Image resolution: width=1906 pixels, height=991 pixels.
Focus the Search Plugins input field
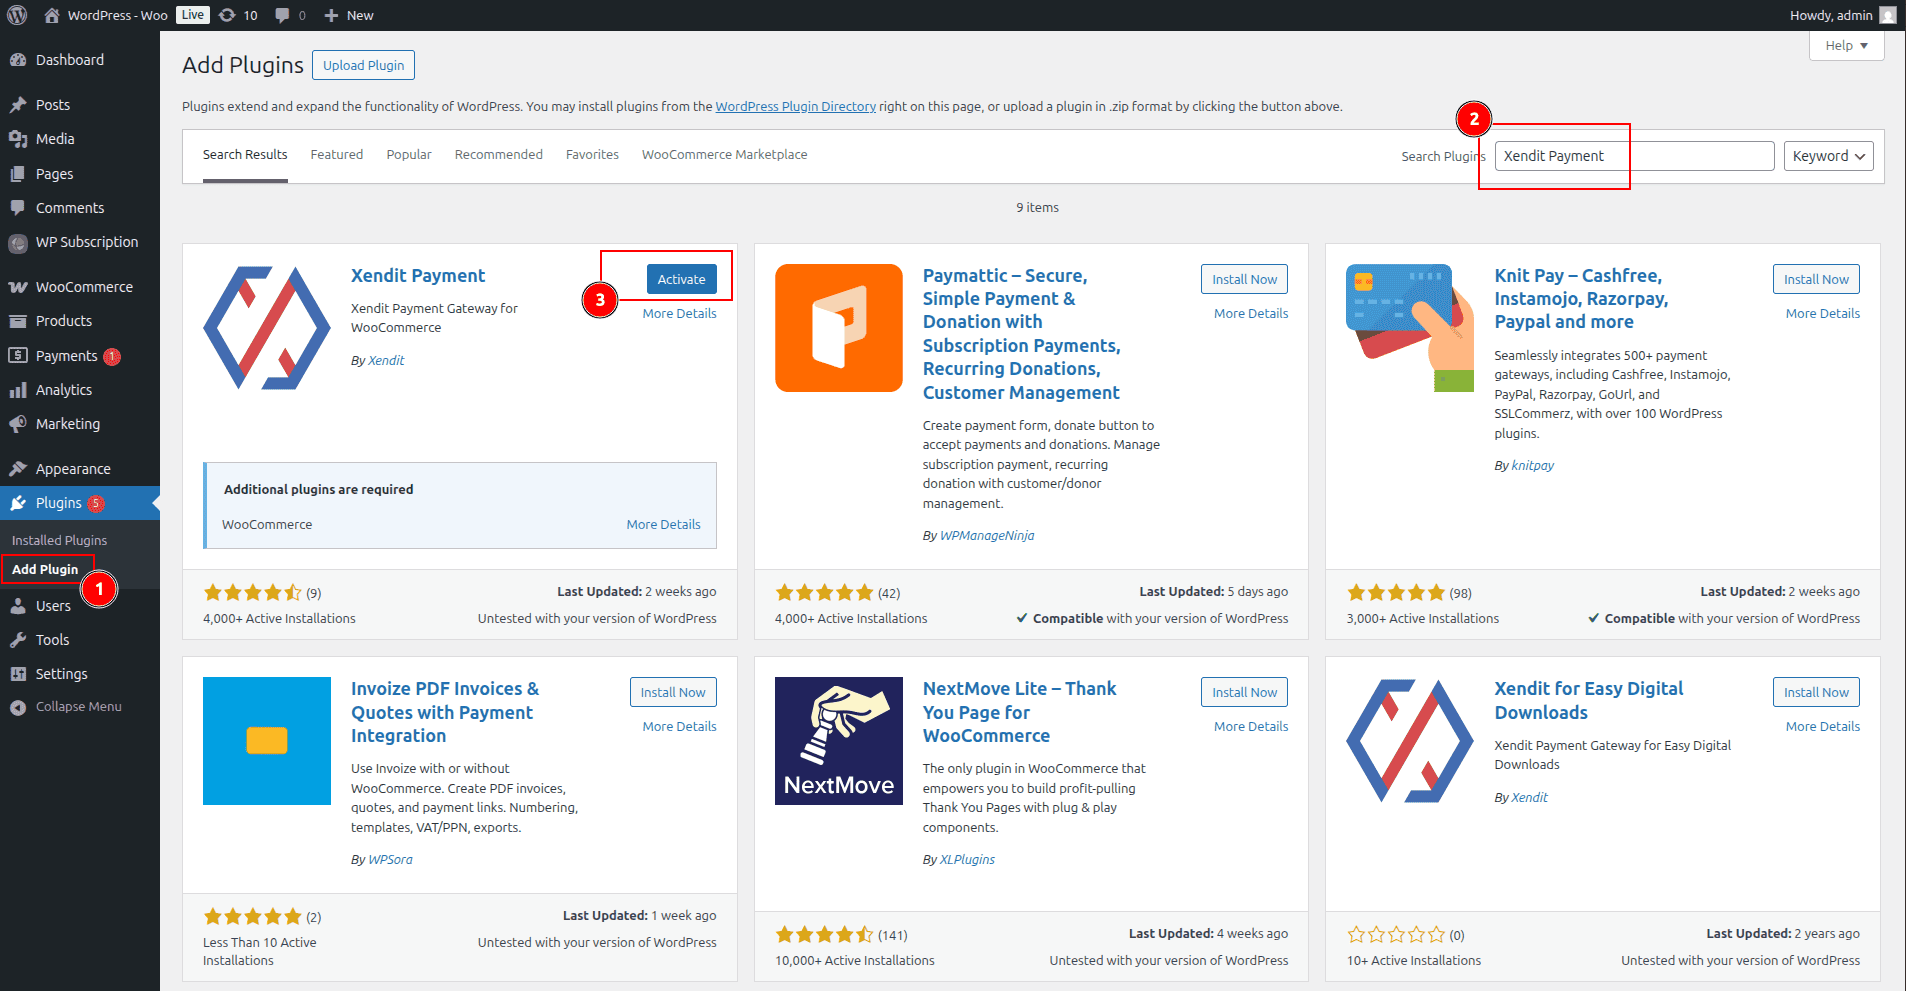(x=1634, y=156)
